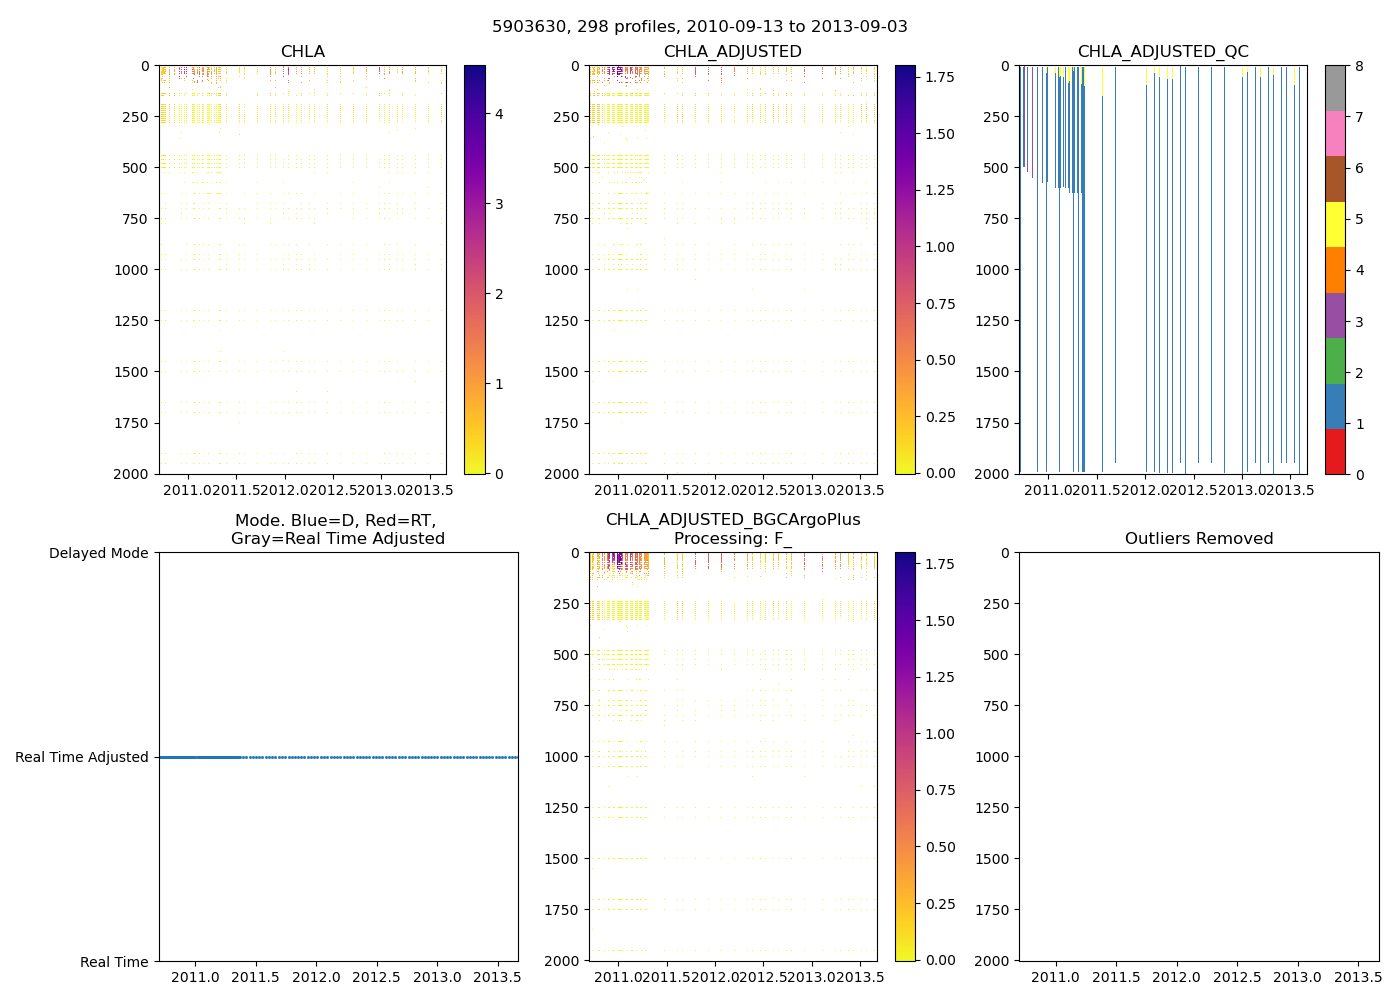Click the Real Time axis label
The image size is (1400, 1000).
point(114,962)
